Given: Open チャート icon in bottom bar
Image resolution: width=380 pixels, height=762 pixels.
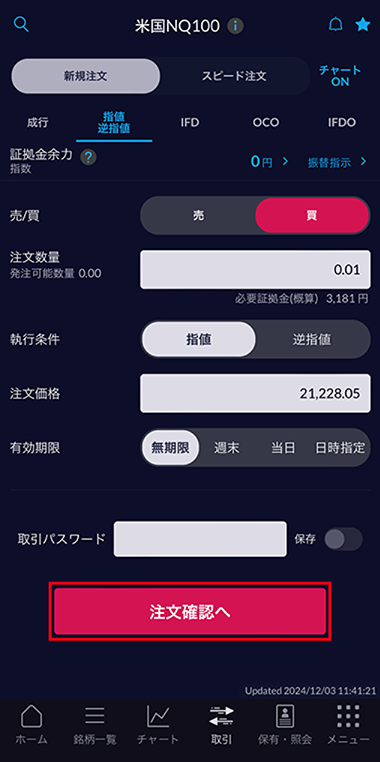Looking at the screenshot, I should click(x=158, y=726).
